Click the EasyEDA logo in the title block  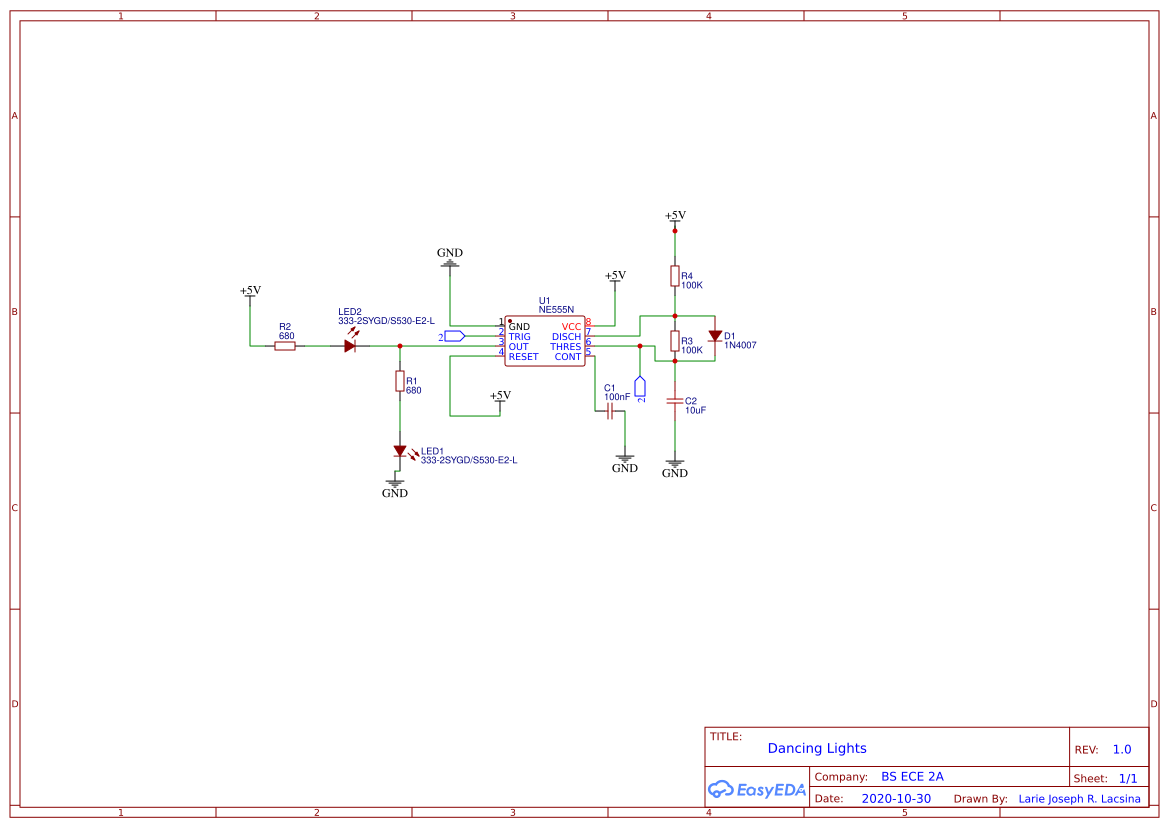coord(757,789)
